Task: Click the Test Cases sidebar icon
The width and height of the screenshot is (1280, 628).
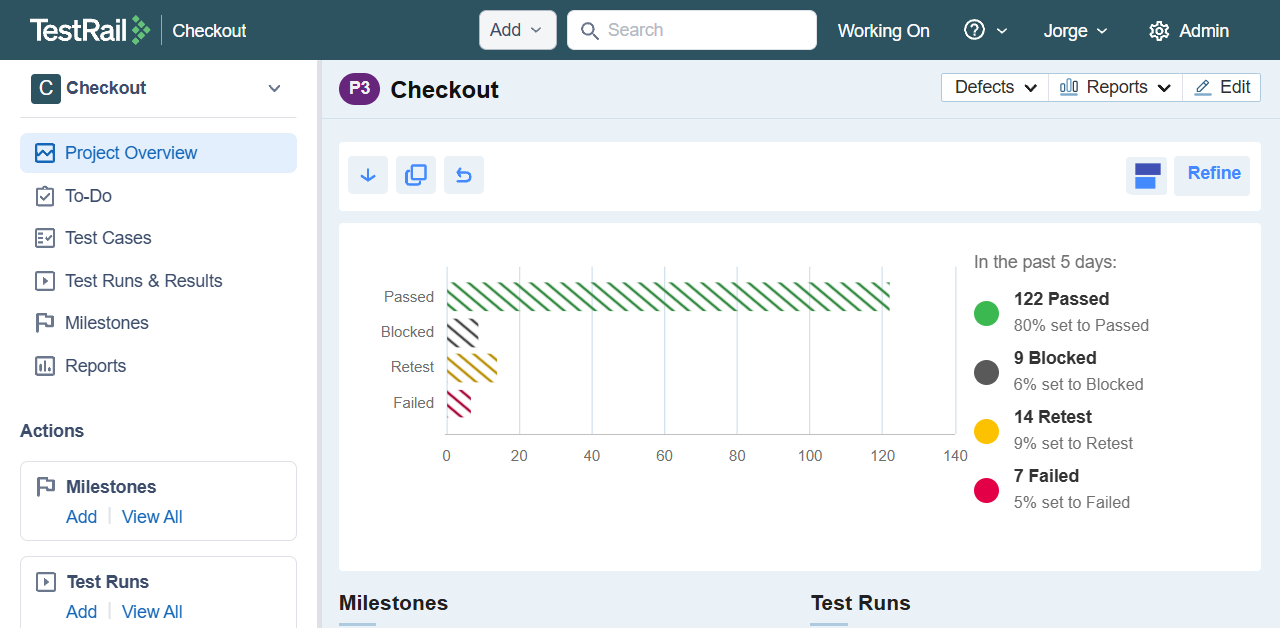Action: pyautogui.click(x=45, y=237)
